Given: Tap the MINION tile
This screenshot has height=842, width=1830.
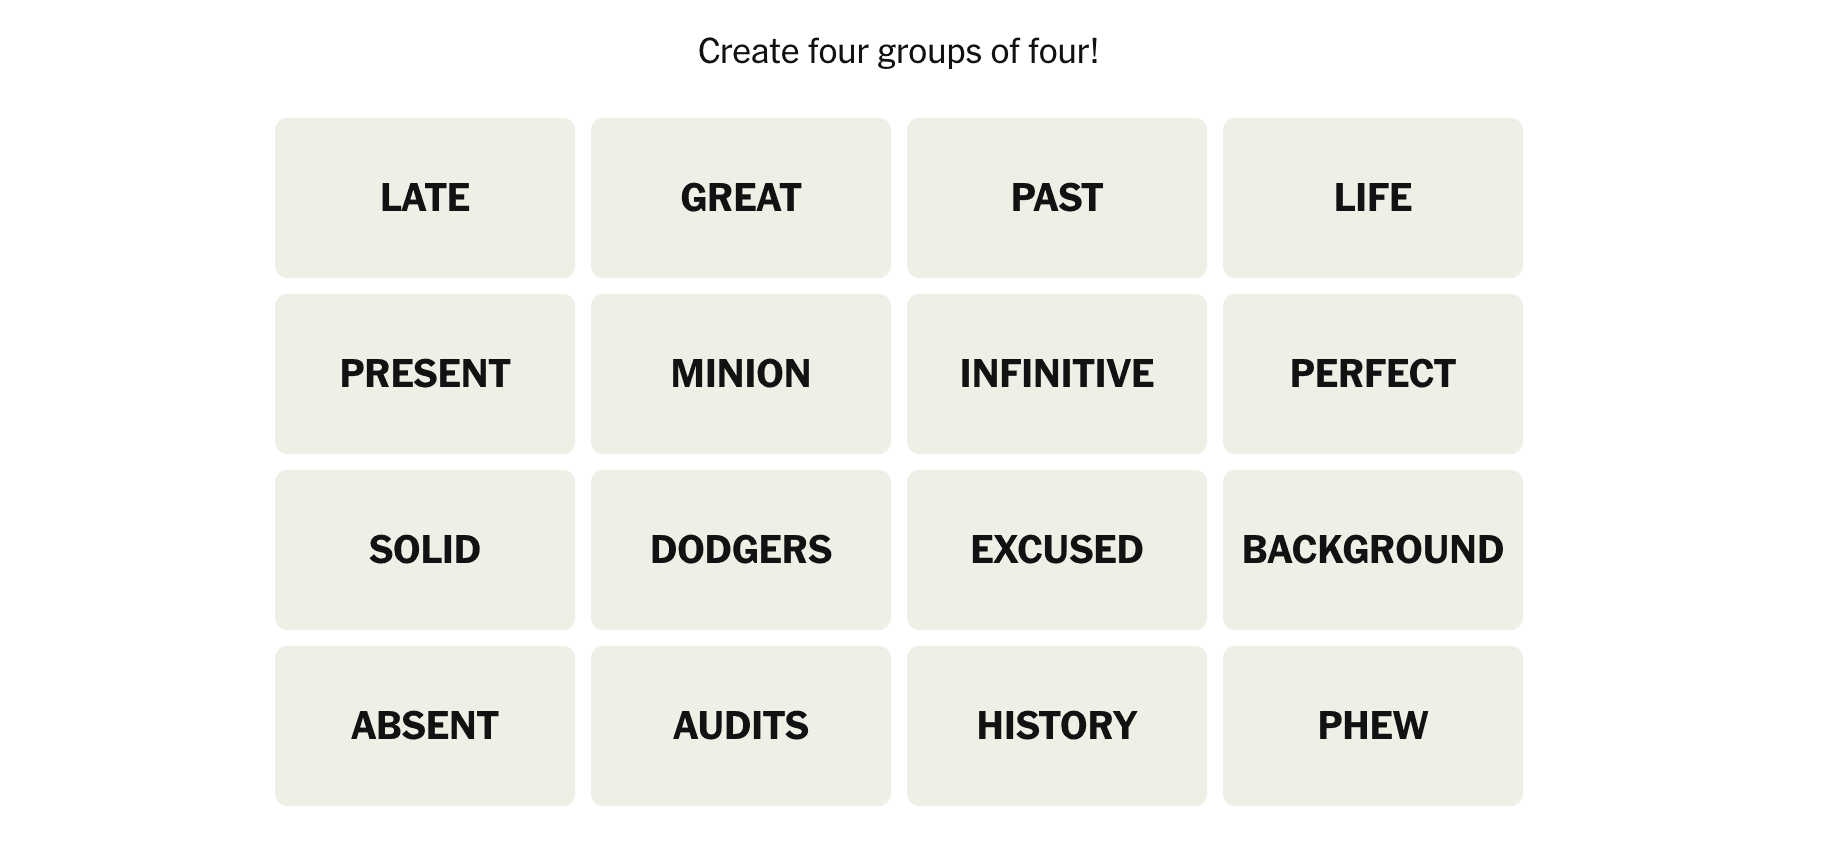Looking at the screenshot, I should [740, 374].
